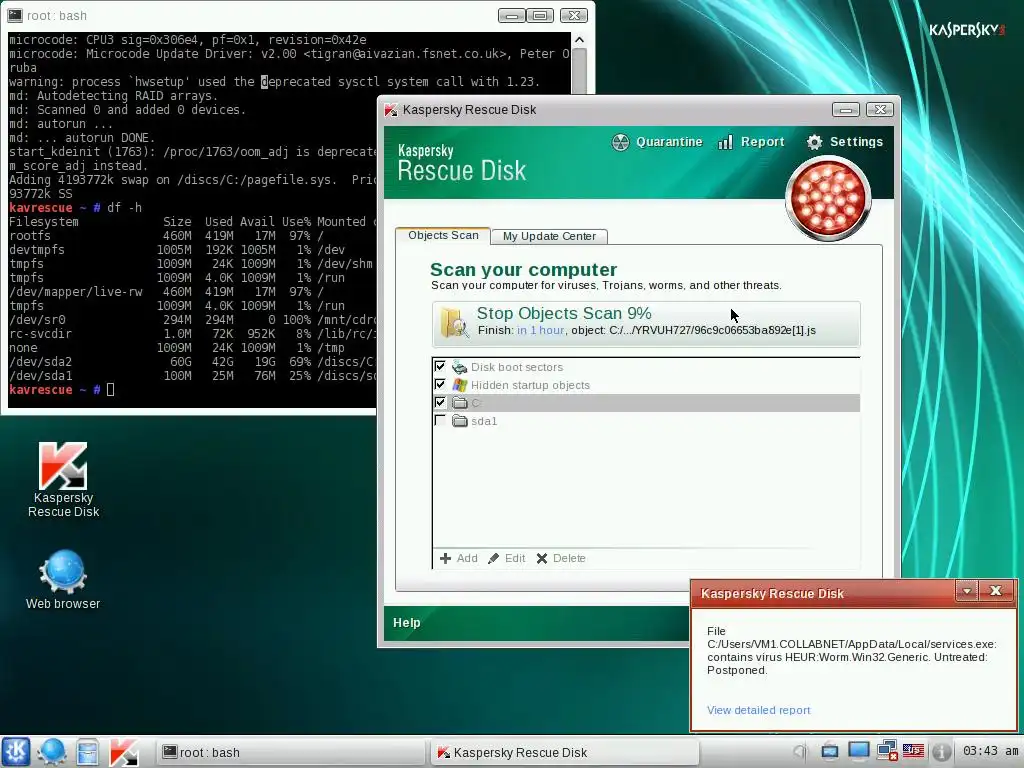Click Help in the Rescue Disk footer
Image resolution: width=1024 pixels, height=768 pixels.
pyautogui.click(x=406, y=622)
